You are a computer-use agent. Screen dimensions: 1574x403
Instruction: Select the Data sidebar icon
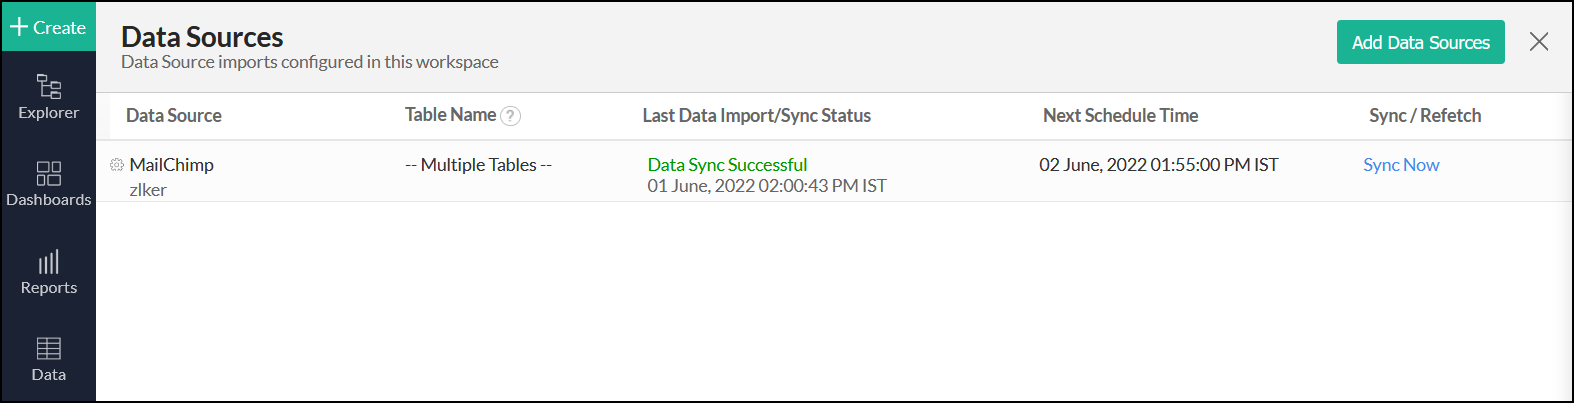(48, 359)
